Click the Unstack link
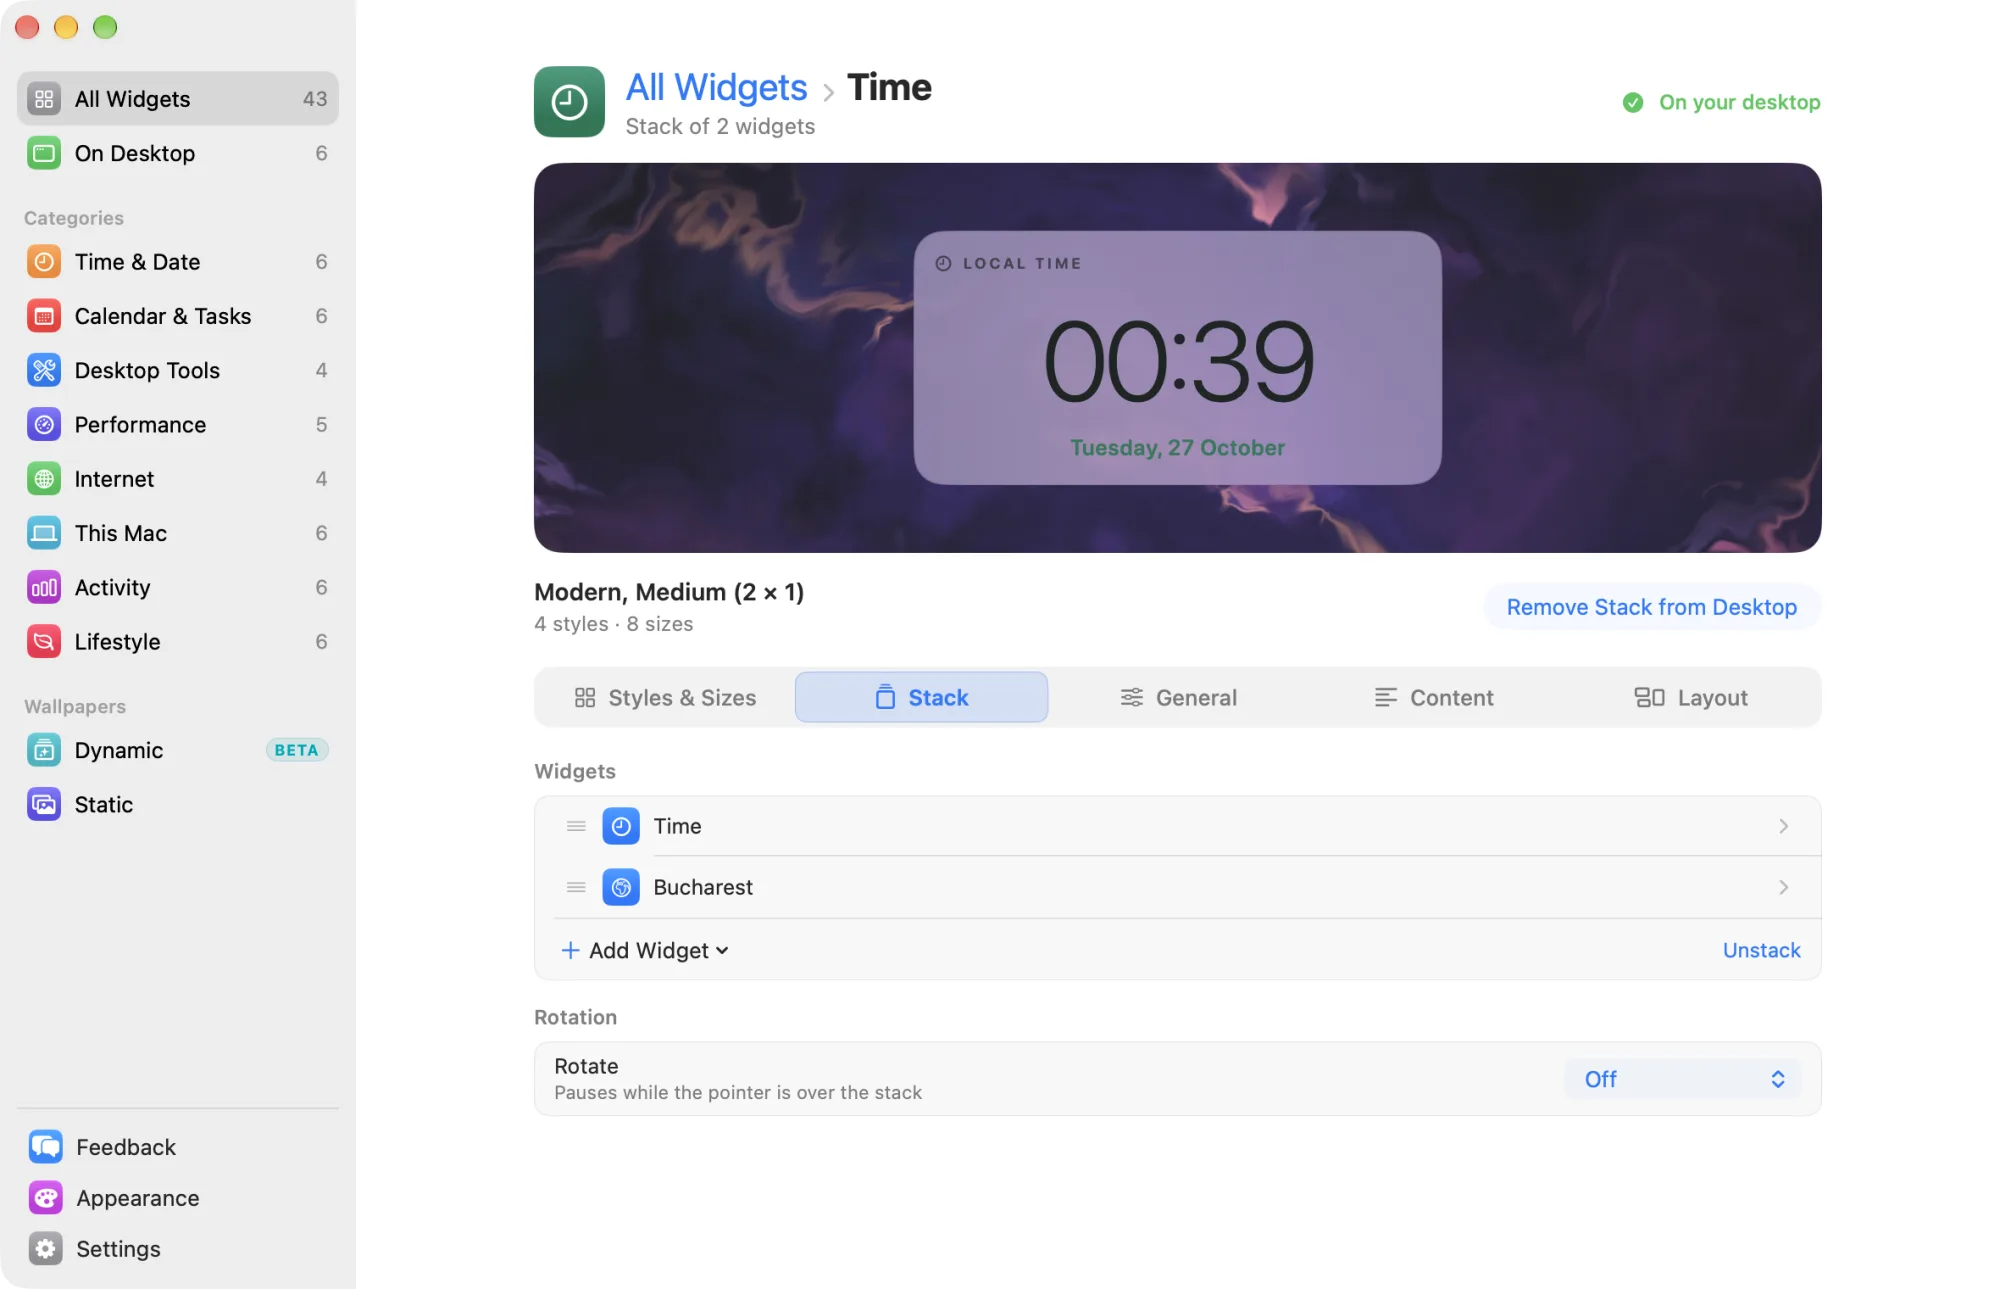Image resolution: width=2000 pixels, height=1289 pixels. 1761,950
